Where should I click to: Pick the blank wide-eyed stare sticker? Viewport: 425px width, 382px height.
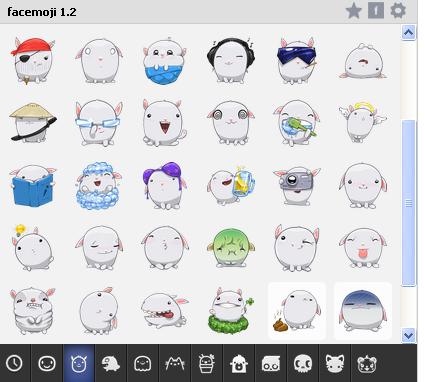click(x=99, y=61)
